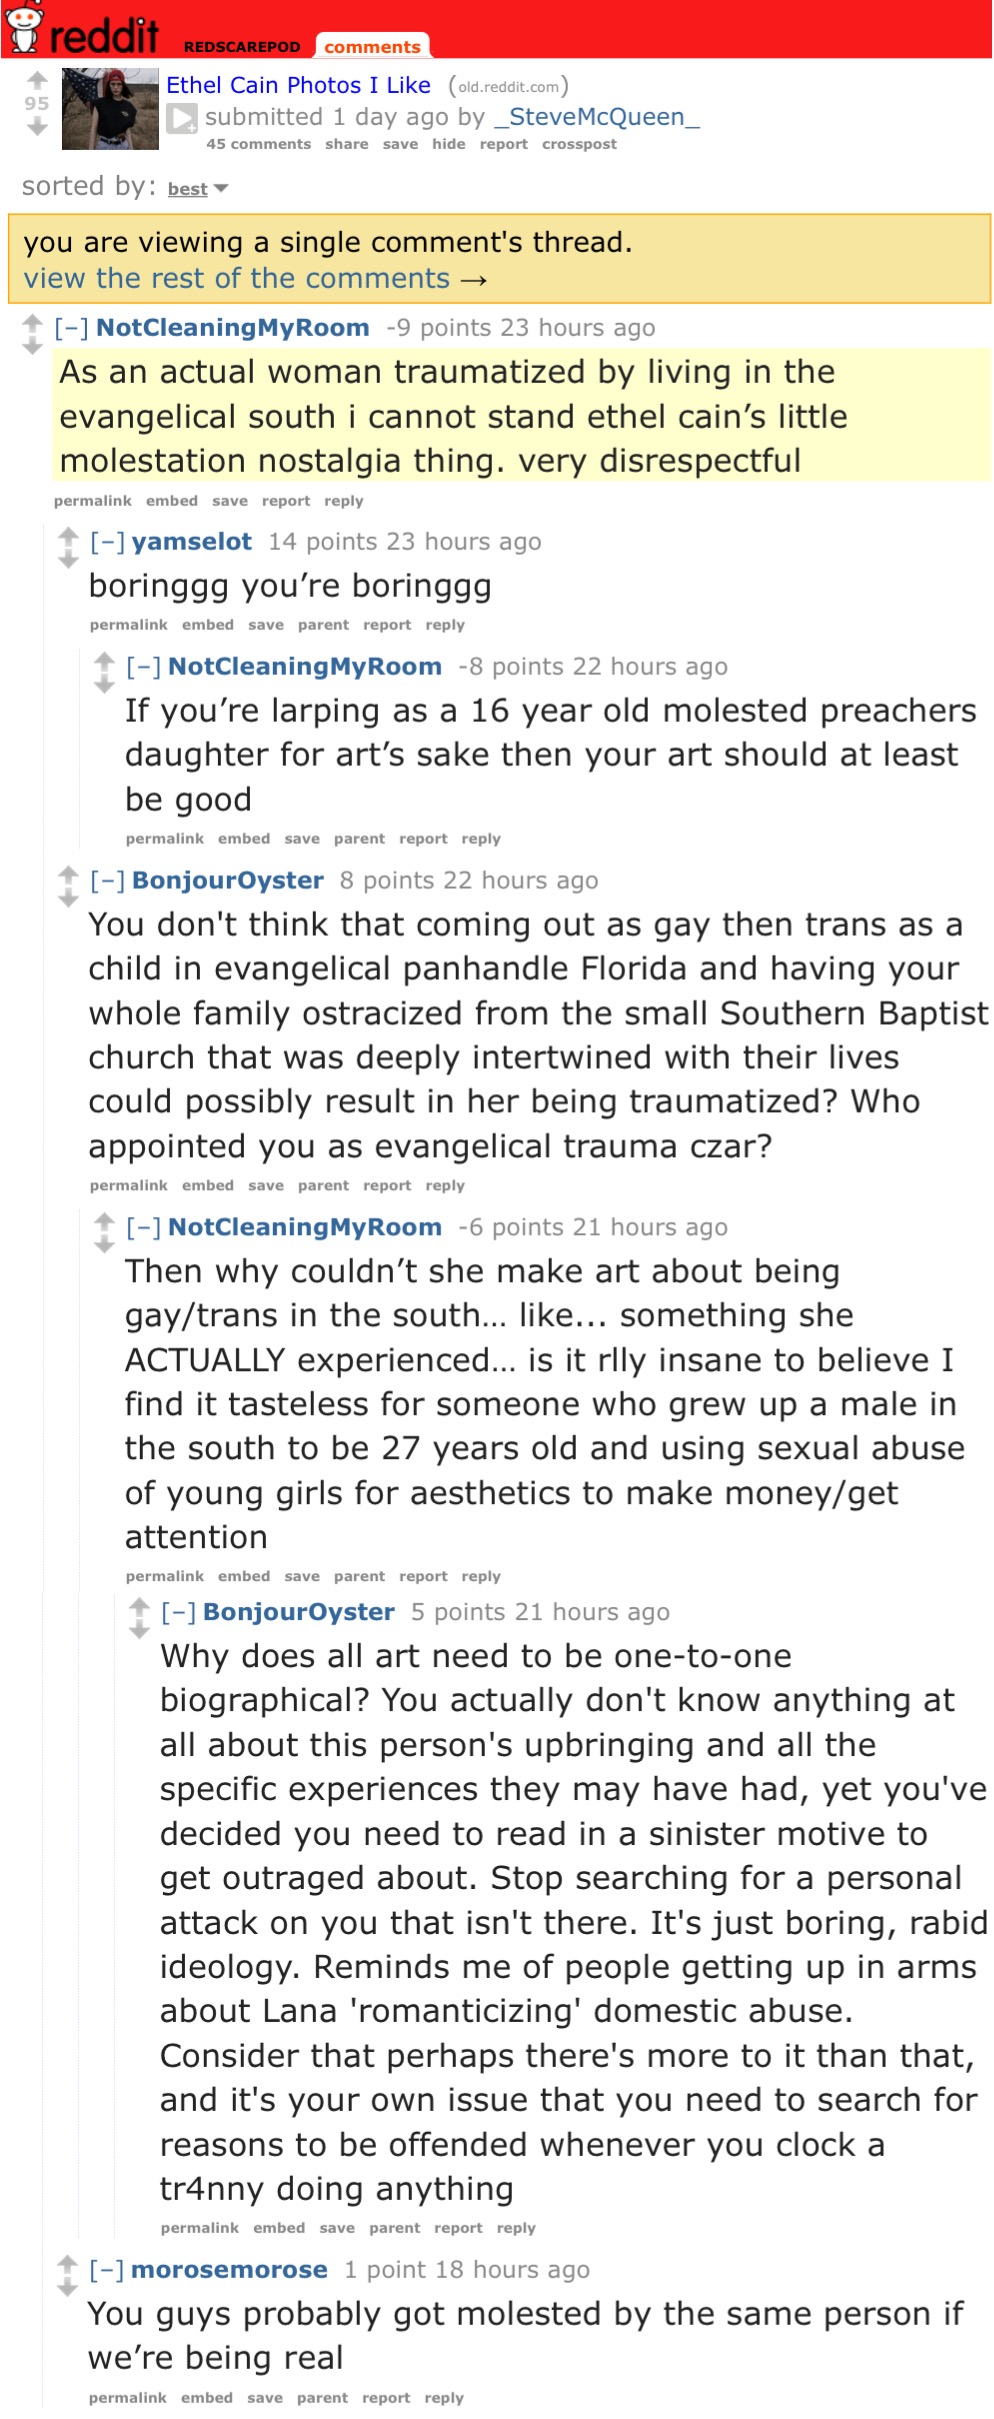
Task: Collapse NotCleaningMyRoom's -6 points reply
Action: pos(144,1227)
